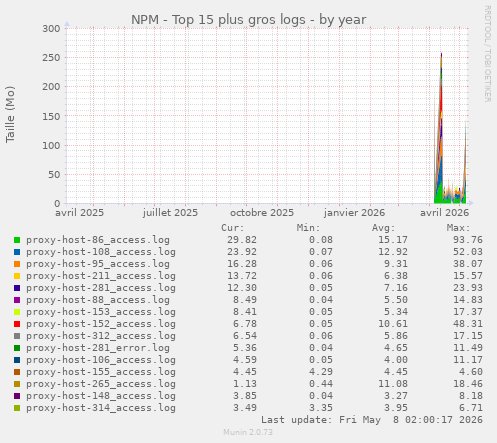This screenshot has width=497, height=443.
Task: Select the proxy-host-152_access.log legend label
Action: point(101,324)
